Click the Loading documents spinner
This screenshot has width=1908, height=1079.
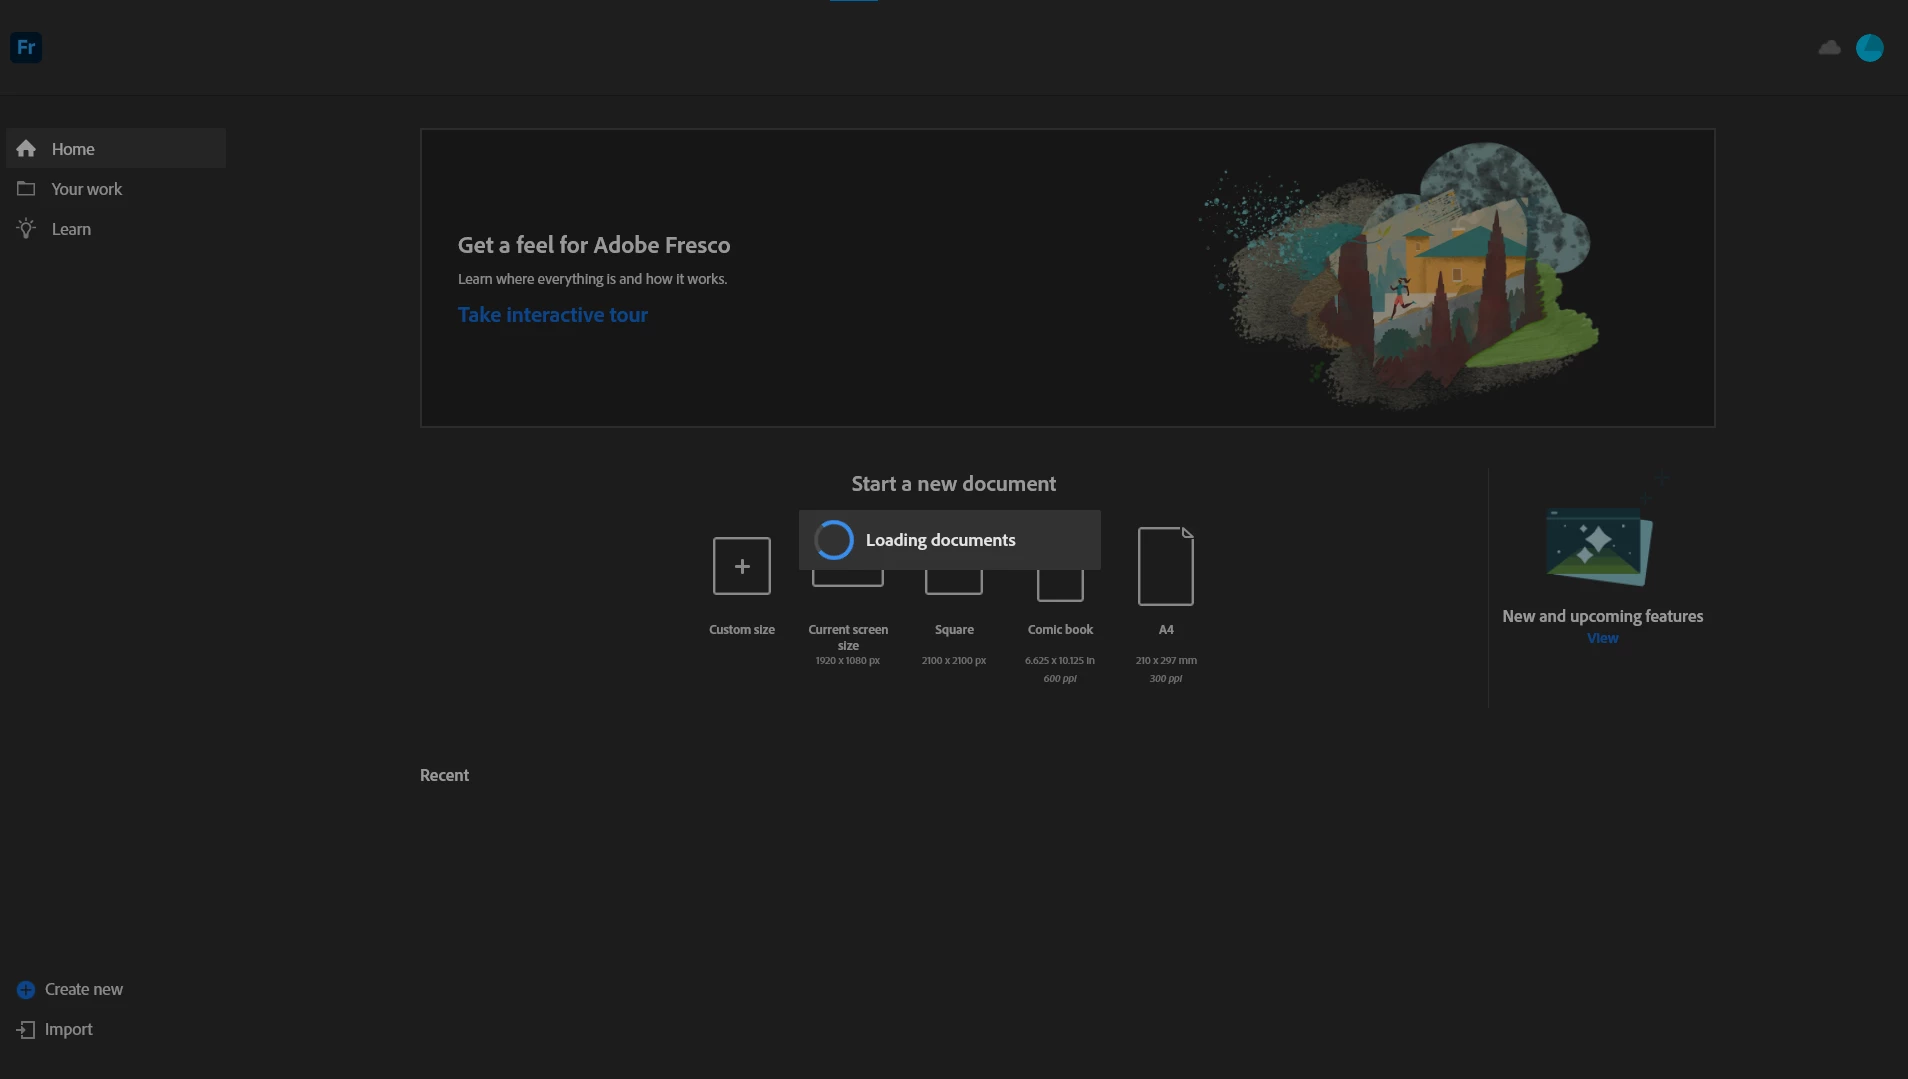tap(833, 540)
